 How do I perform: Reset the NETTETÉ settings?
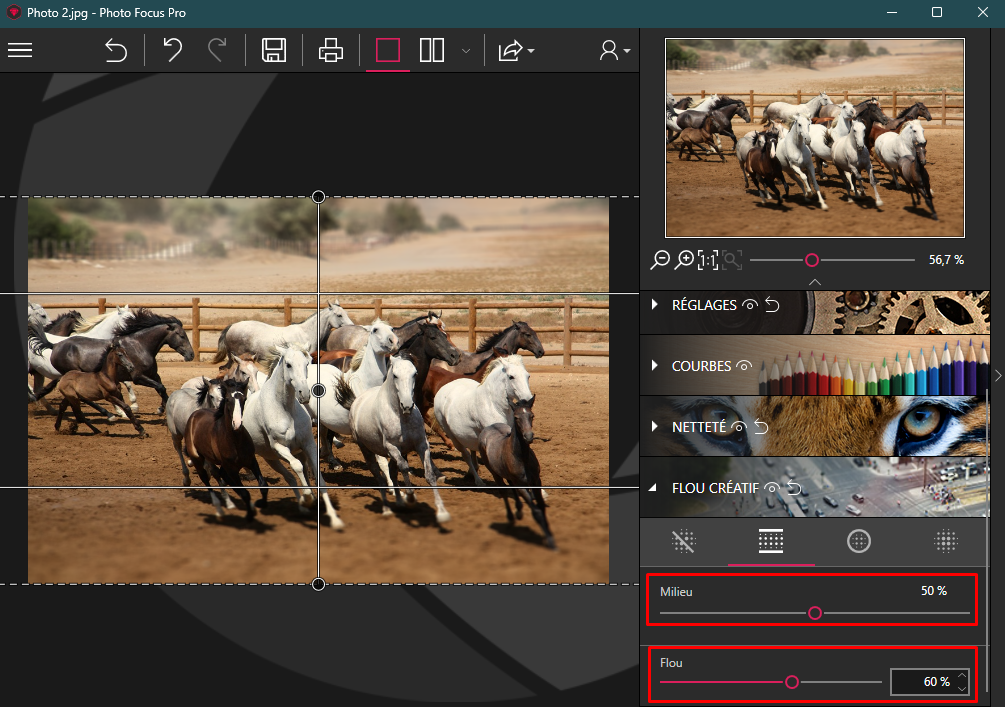[761, 427]
